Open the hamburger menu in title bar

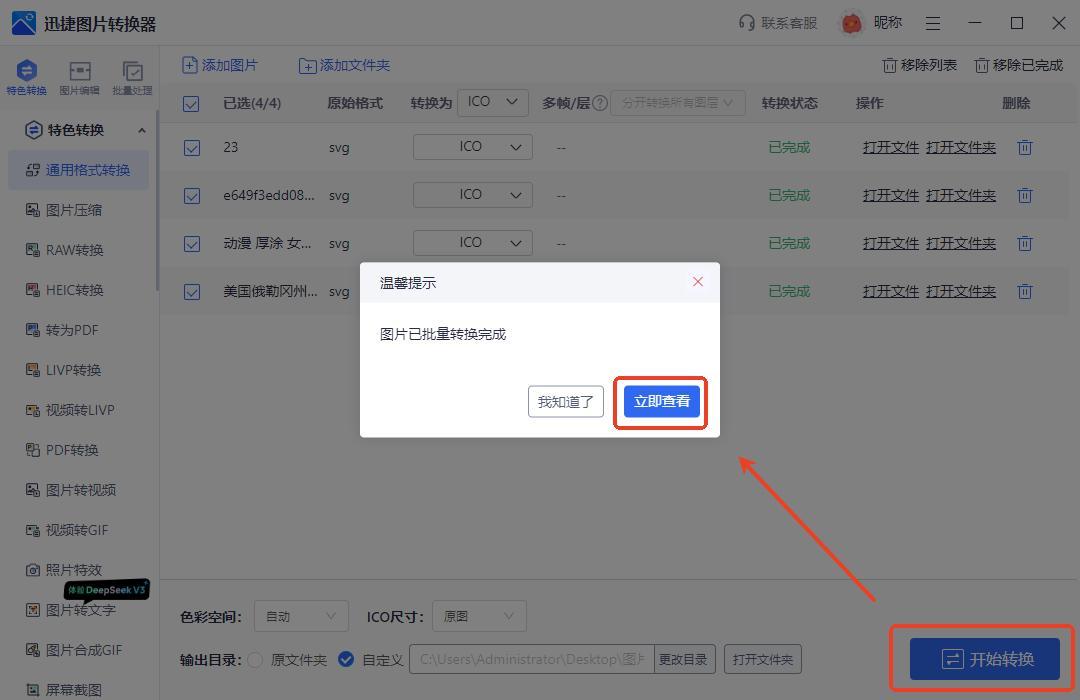tap(932, 23)
